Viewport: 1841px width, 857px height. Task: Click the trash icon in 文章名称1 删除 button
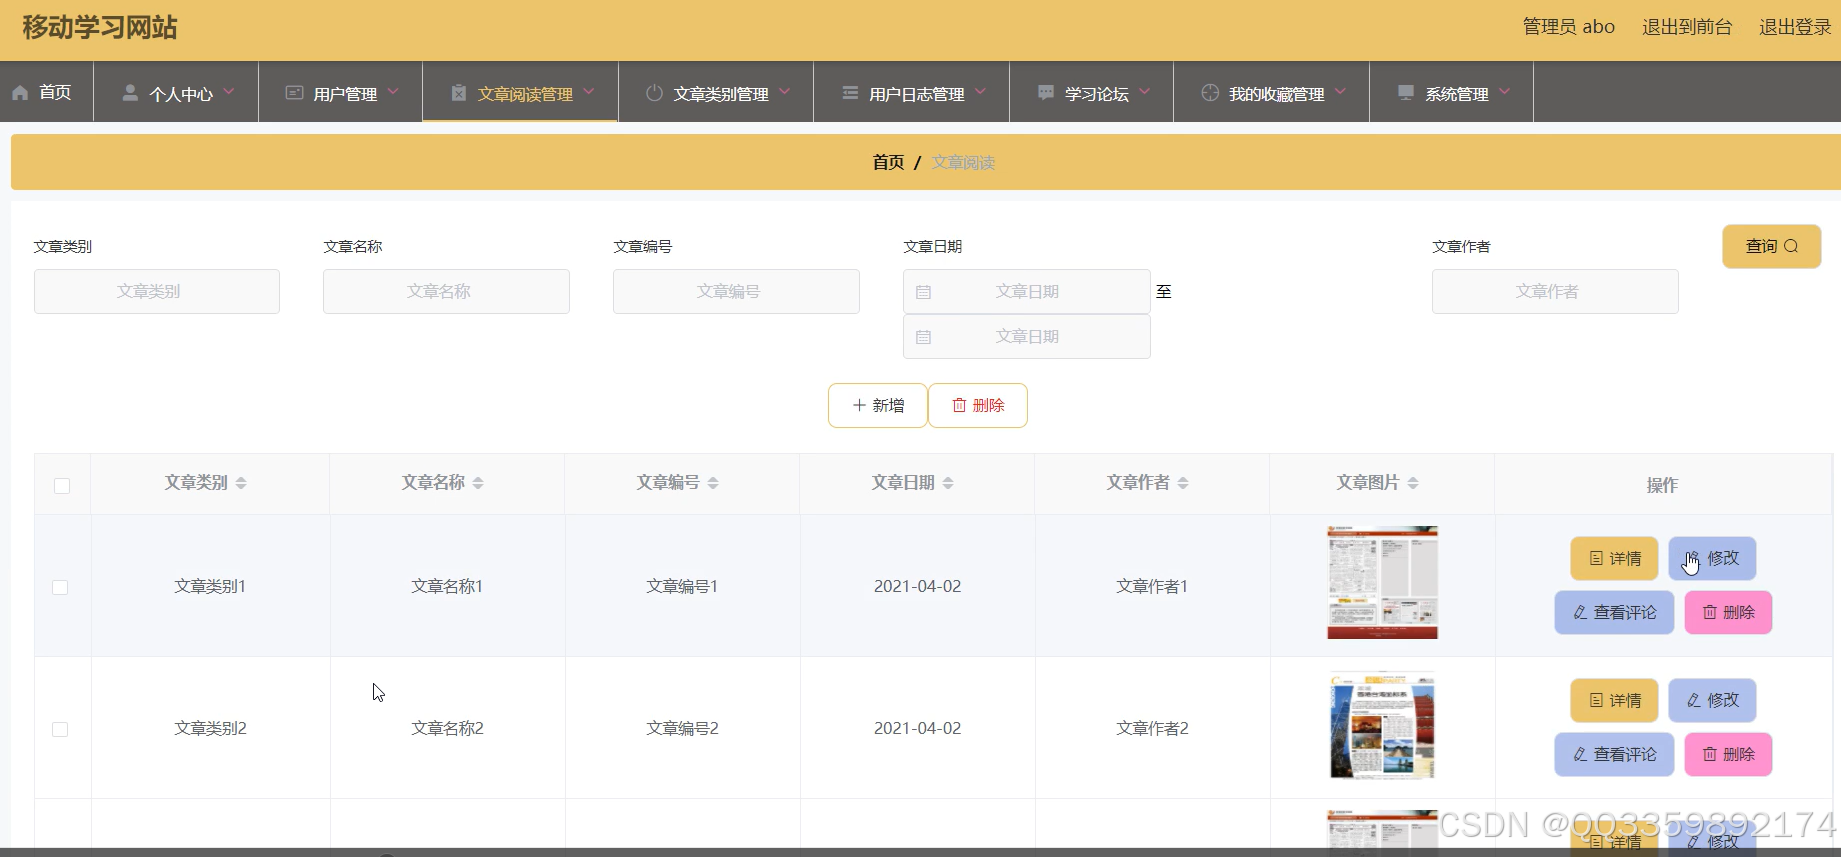(1710, 613)
